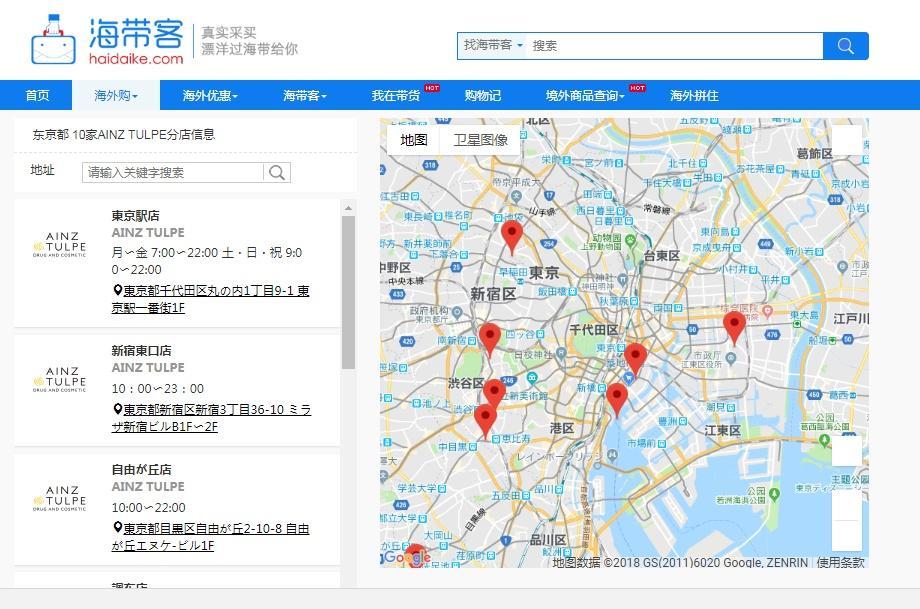The width and height of the screenshot is (920, 609).
Task: Open the 新宿東口店 address link
Action: tap(211, 418)
